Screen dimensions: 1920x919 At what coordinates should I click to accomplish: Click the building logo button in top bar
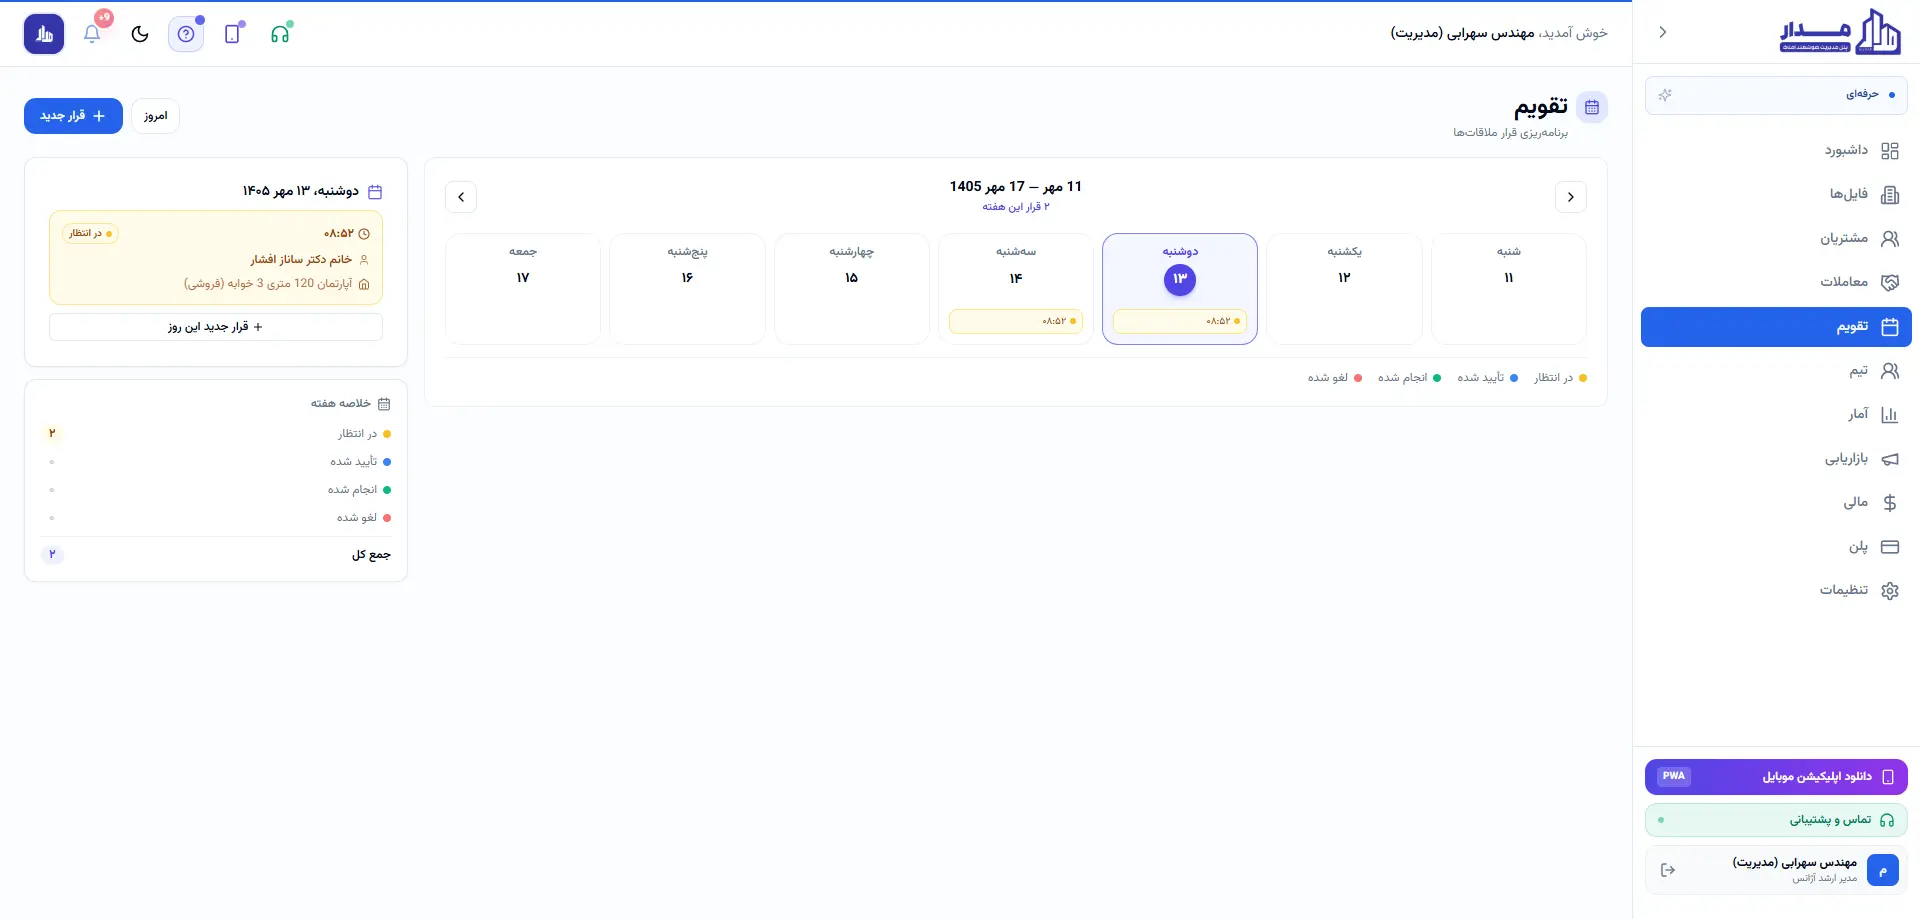44,34
